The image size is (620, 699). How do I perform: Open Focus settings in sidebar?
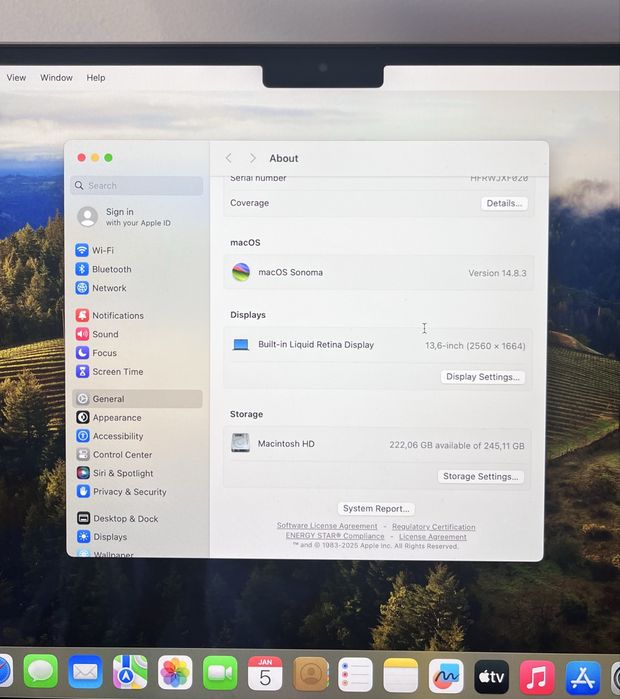click(96, 353)
